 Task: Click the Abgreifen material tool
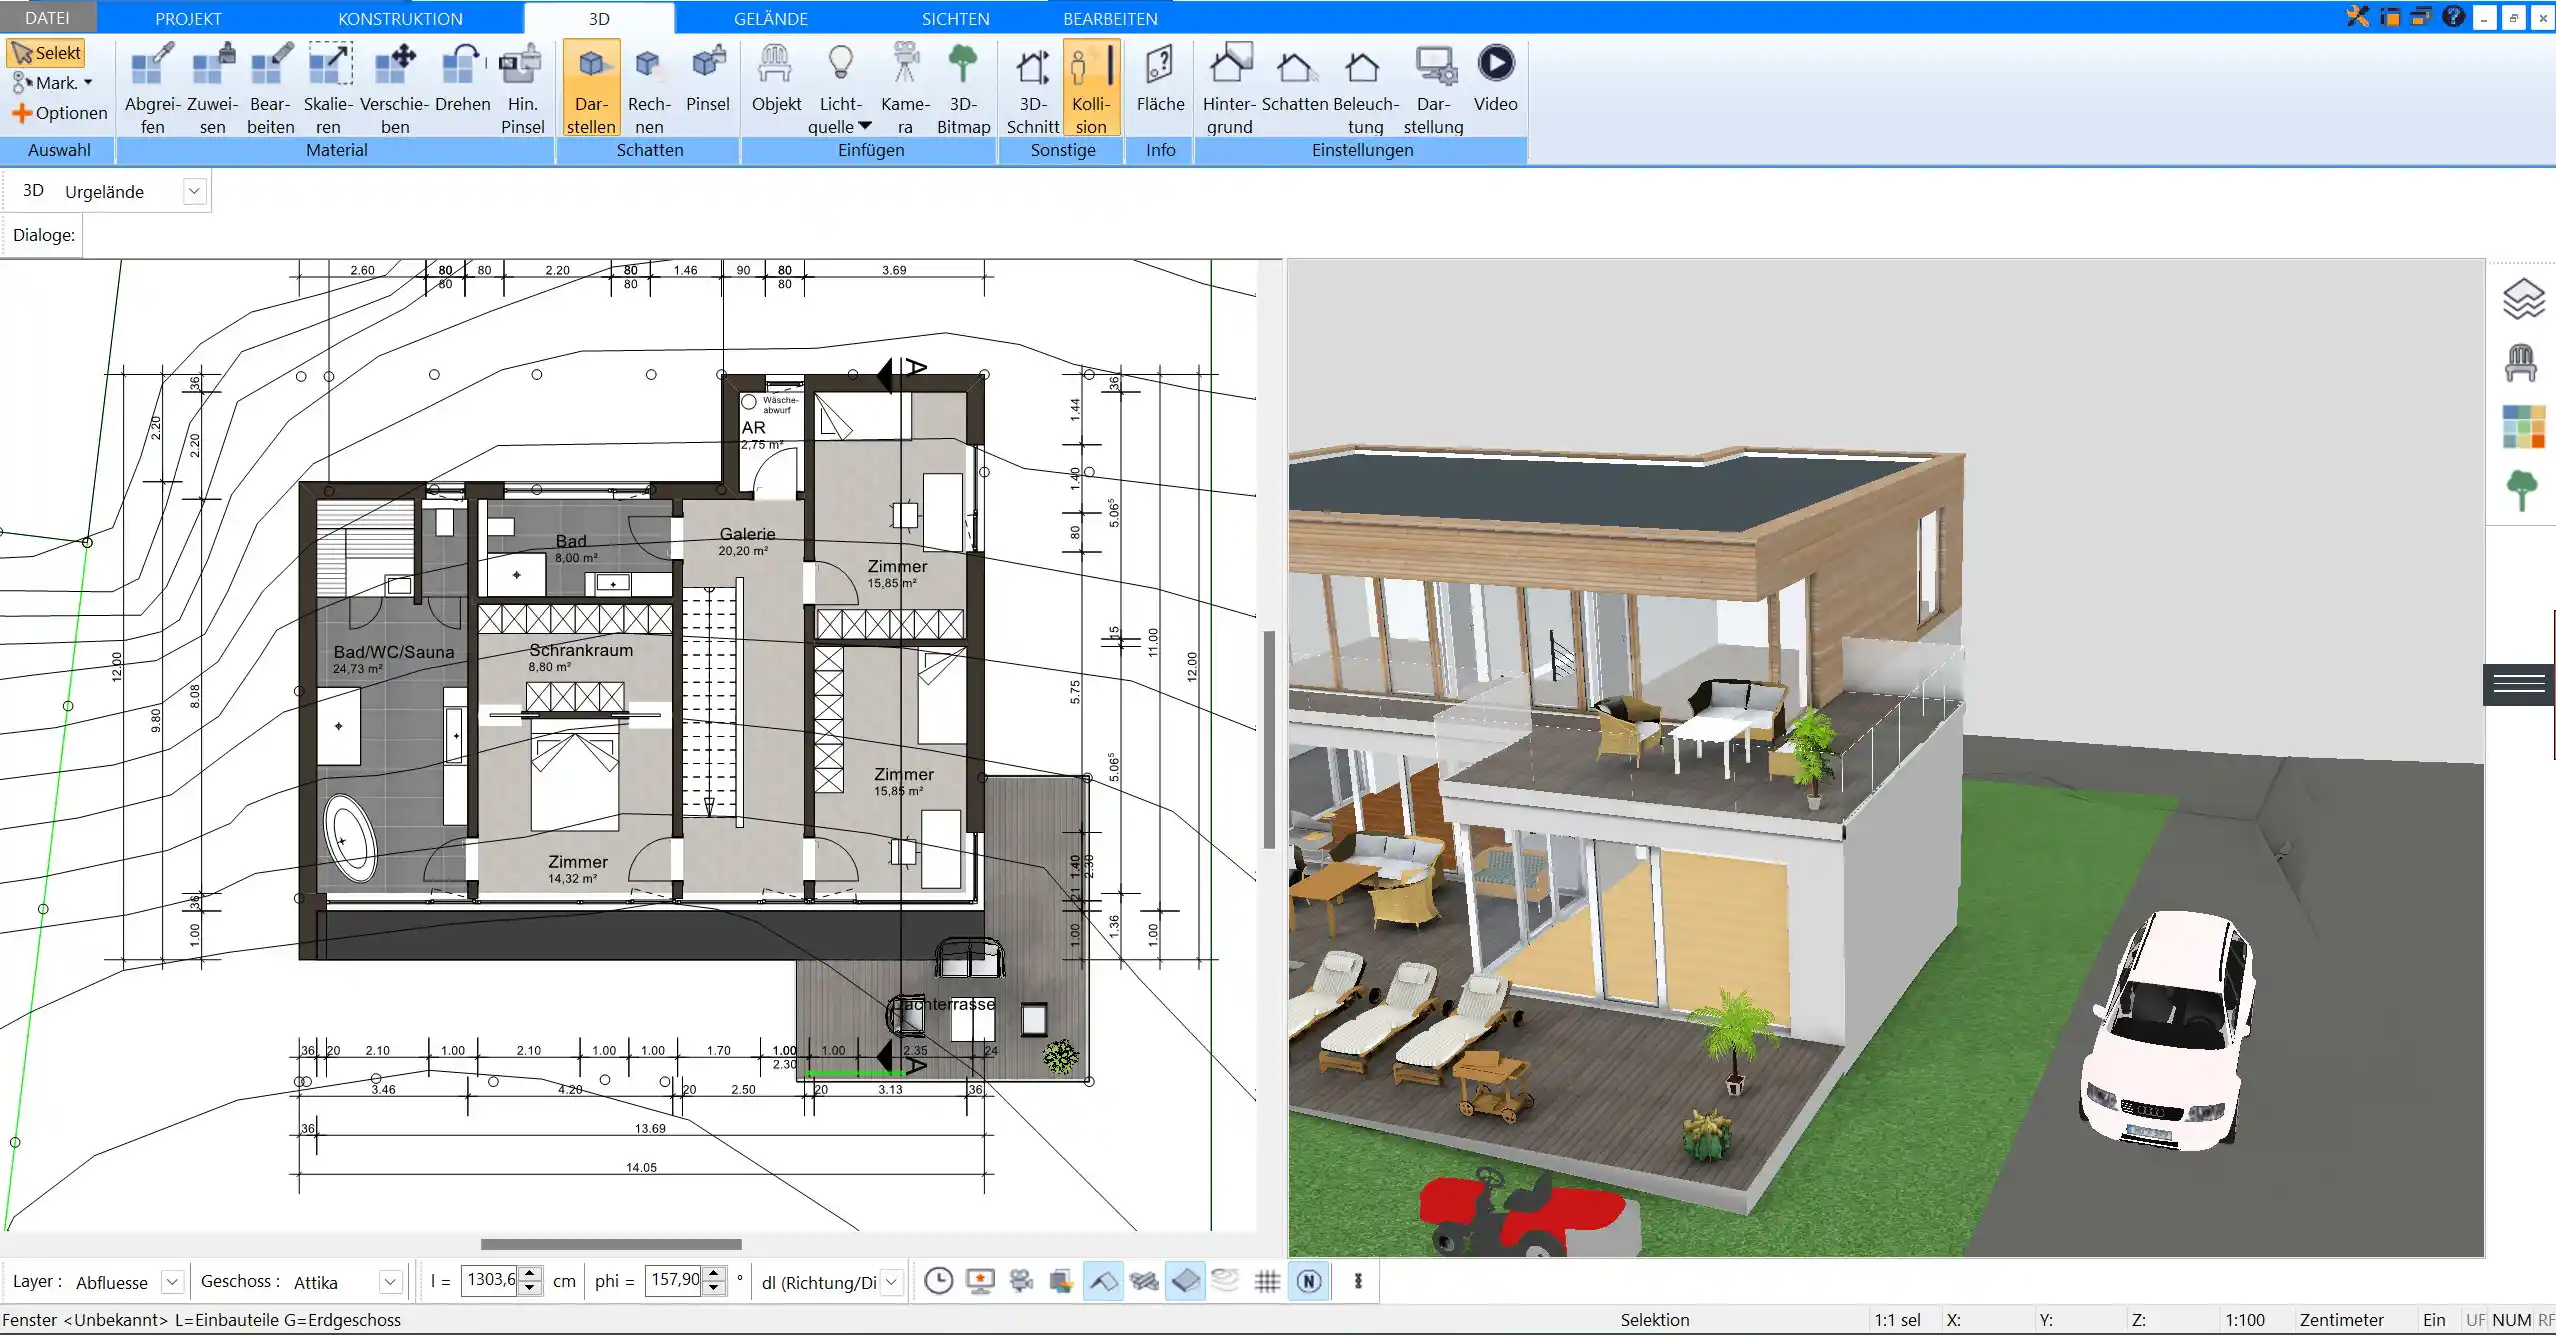(x=152, y=88)
